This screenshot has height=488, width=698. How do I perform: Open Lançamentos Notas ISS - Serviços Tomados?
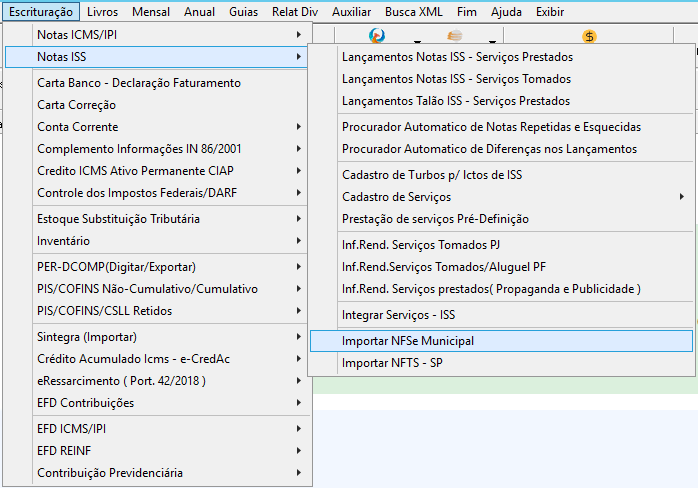point(501,79)
